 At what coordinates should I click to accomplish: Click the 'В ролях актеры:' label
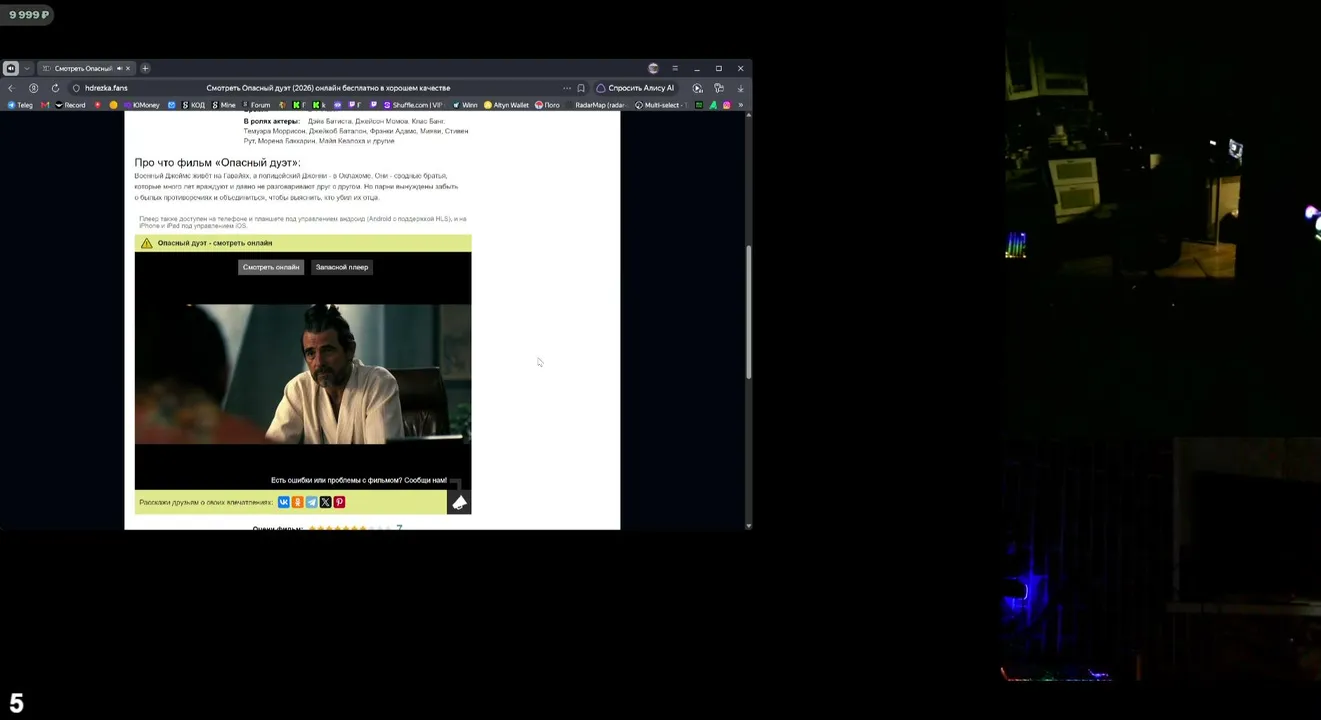[x=271, y=121]
